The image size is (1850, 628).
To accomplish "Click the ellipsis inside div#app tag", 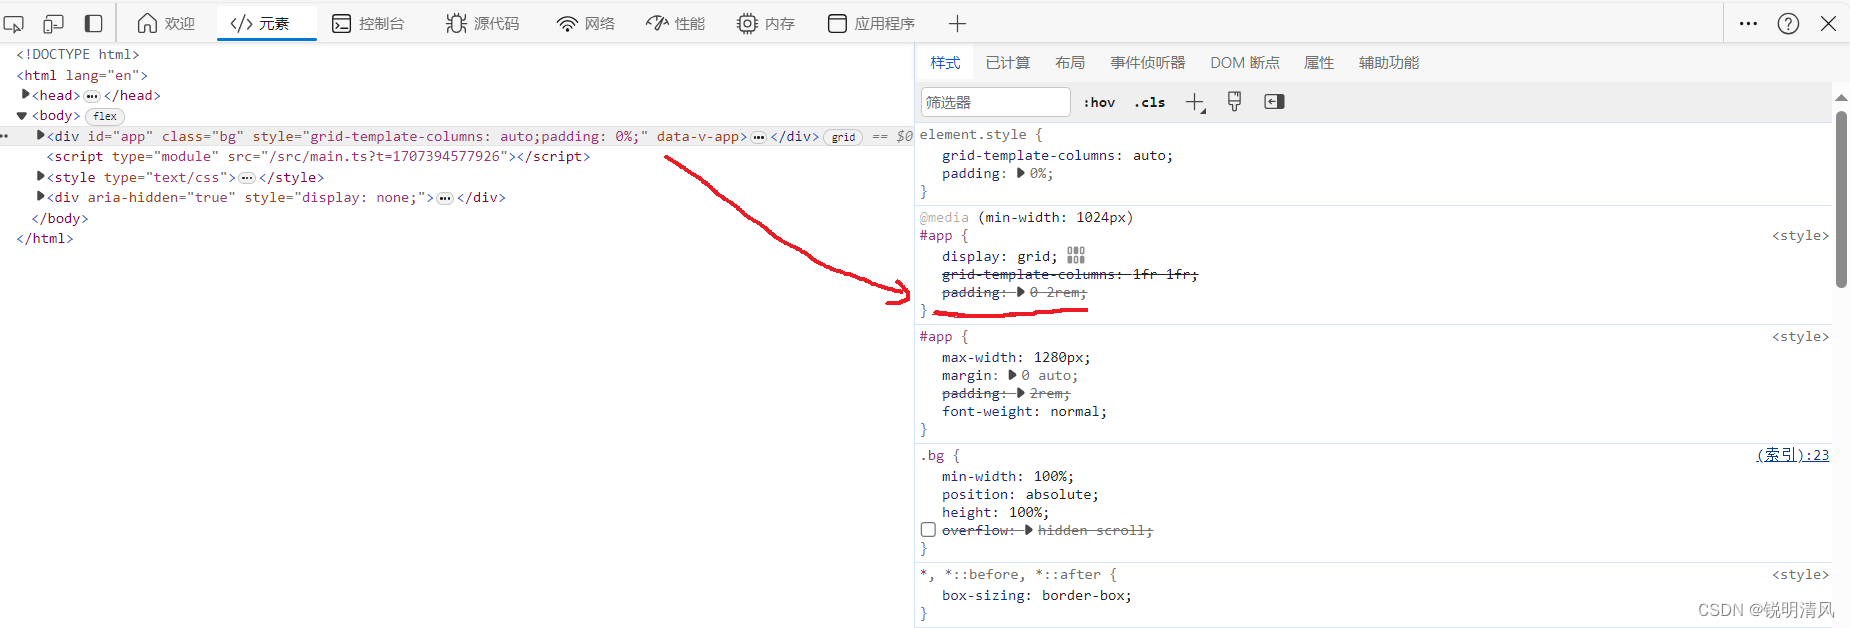I will (x=759, y=137).
